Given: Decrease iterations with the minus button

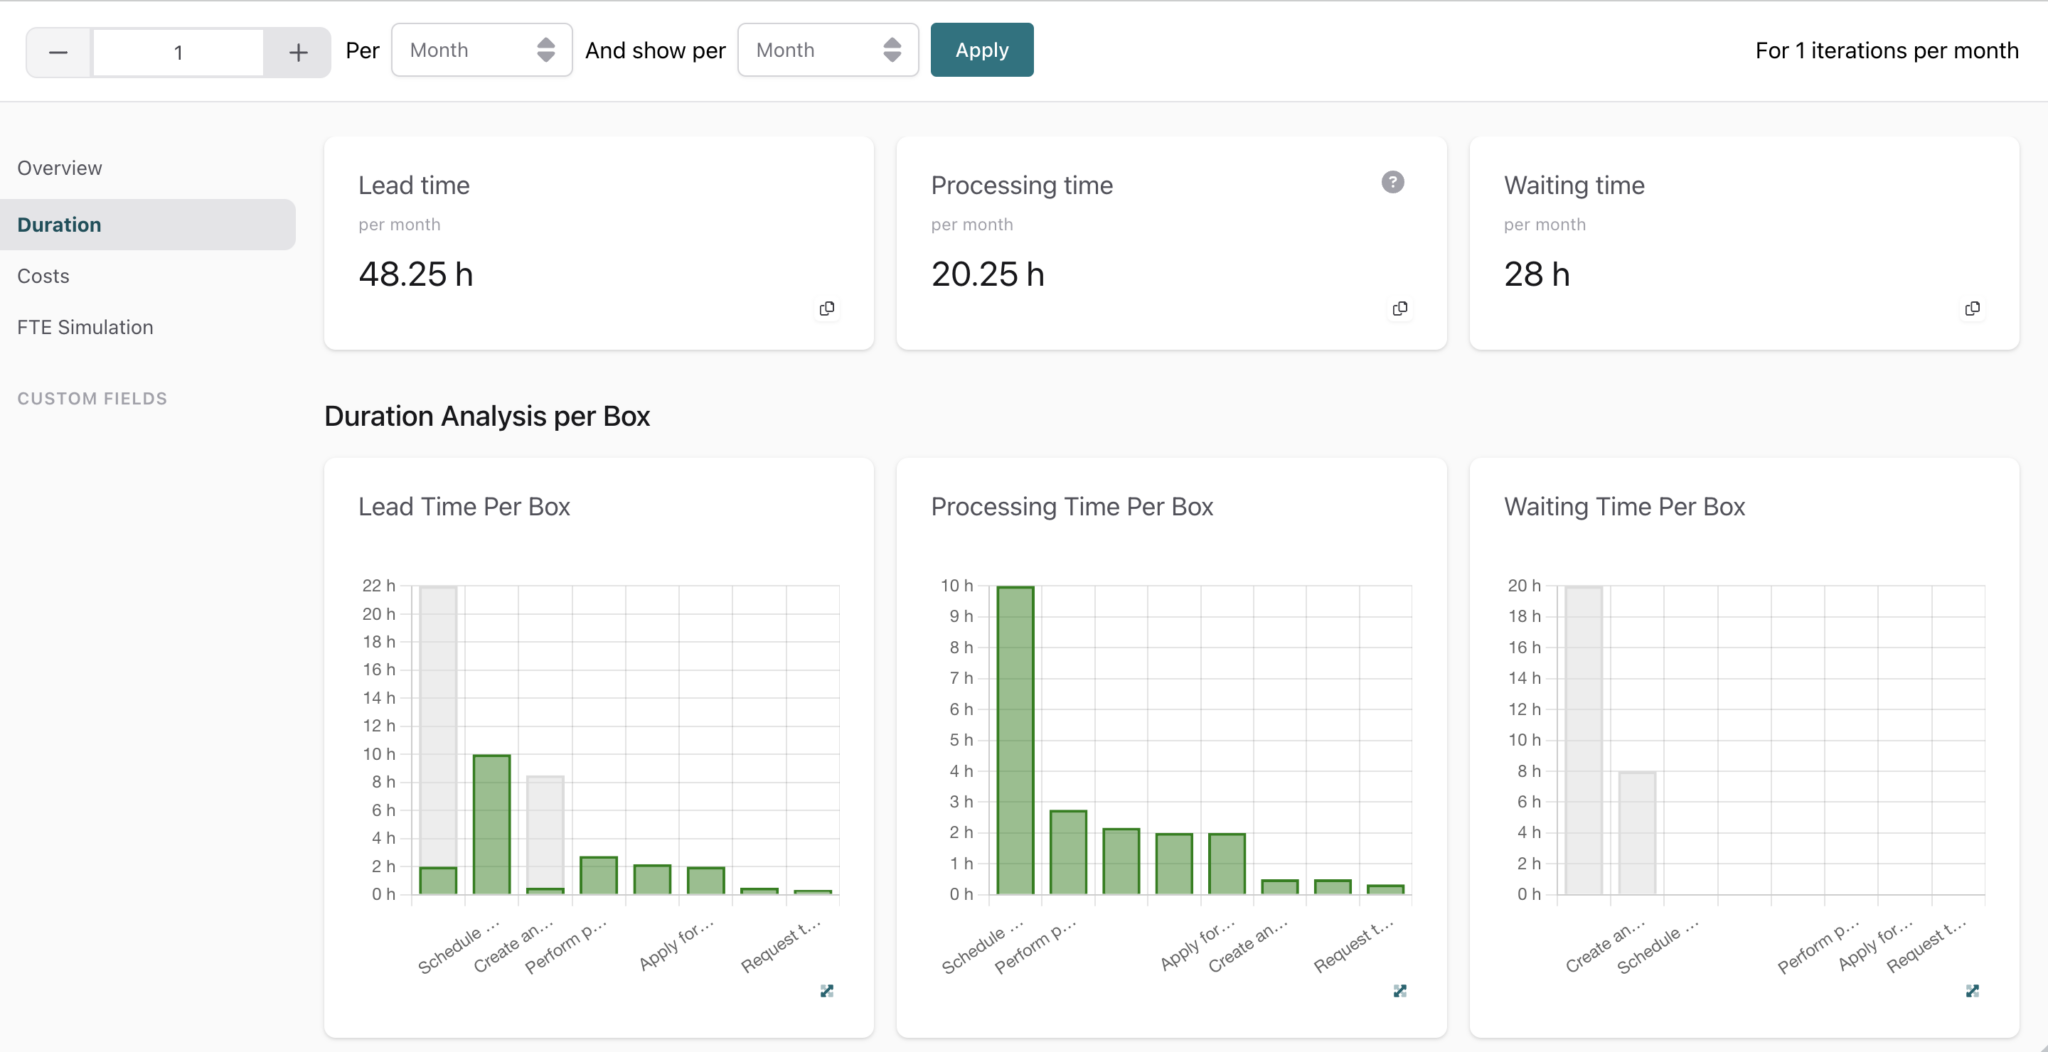Looking at the screenshot, I should (58, 52).
